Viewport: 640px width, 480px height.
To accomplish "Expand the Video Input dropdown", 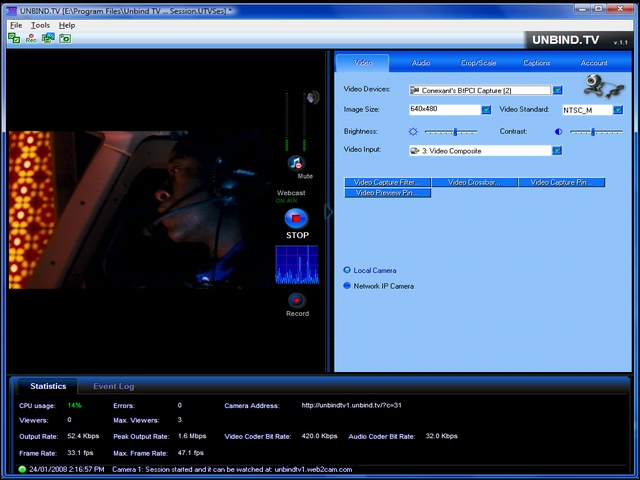I will click(557, 151).
